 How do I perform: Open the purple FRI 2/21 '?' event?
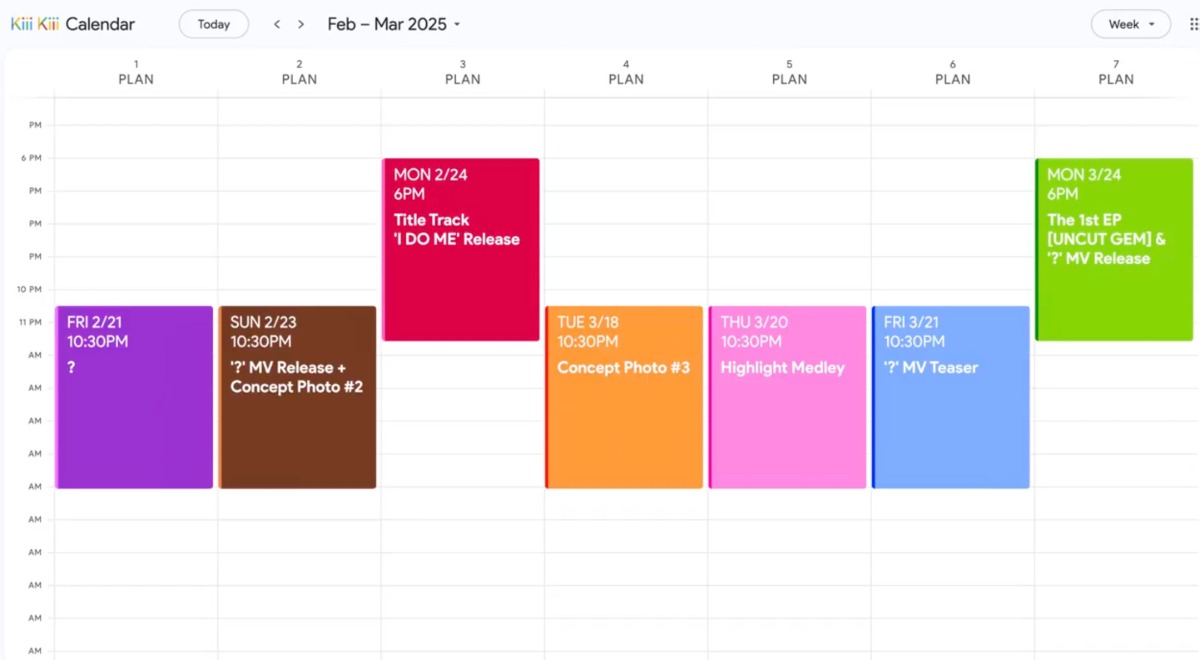click(x=135, y=397)
